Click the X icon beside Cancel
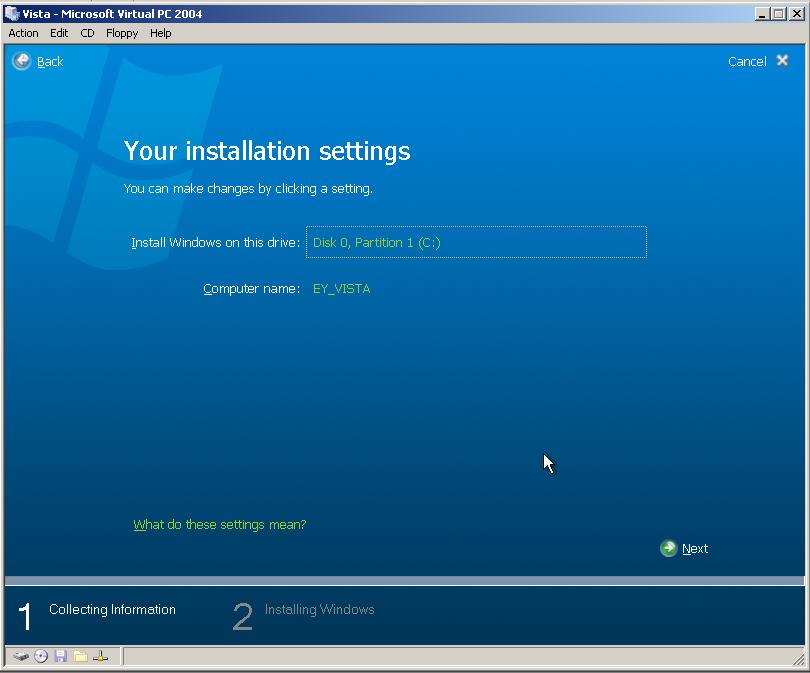The width and height of the screenshot is (810, 673). (782, 61)
